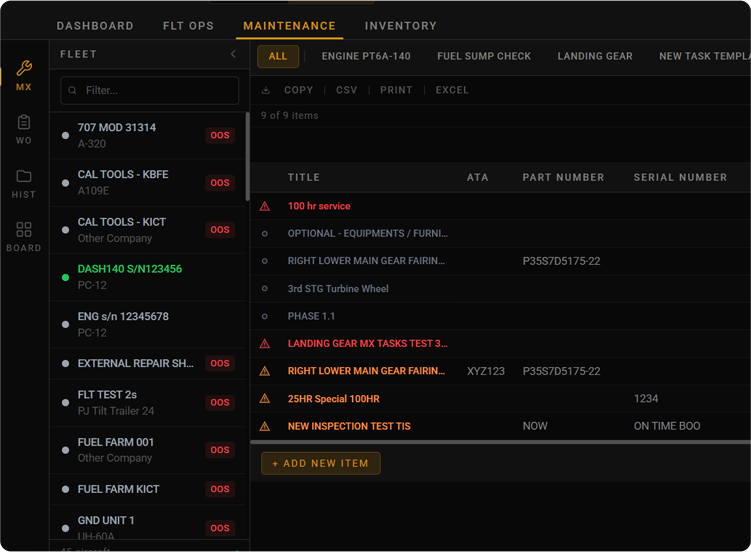
Task: Open the NEW INSPECTION TEST TIS item
Action: 349,426
